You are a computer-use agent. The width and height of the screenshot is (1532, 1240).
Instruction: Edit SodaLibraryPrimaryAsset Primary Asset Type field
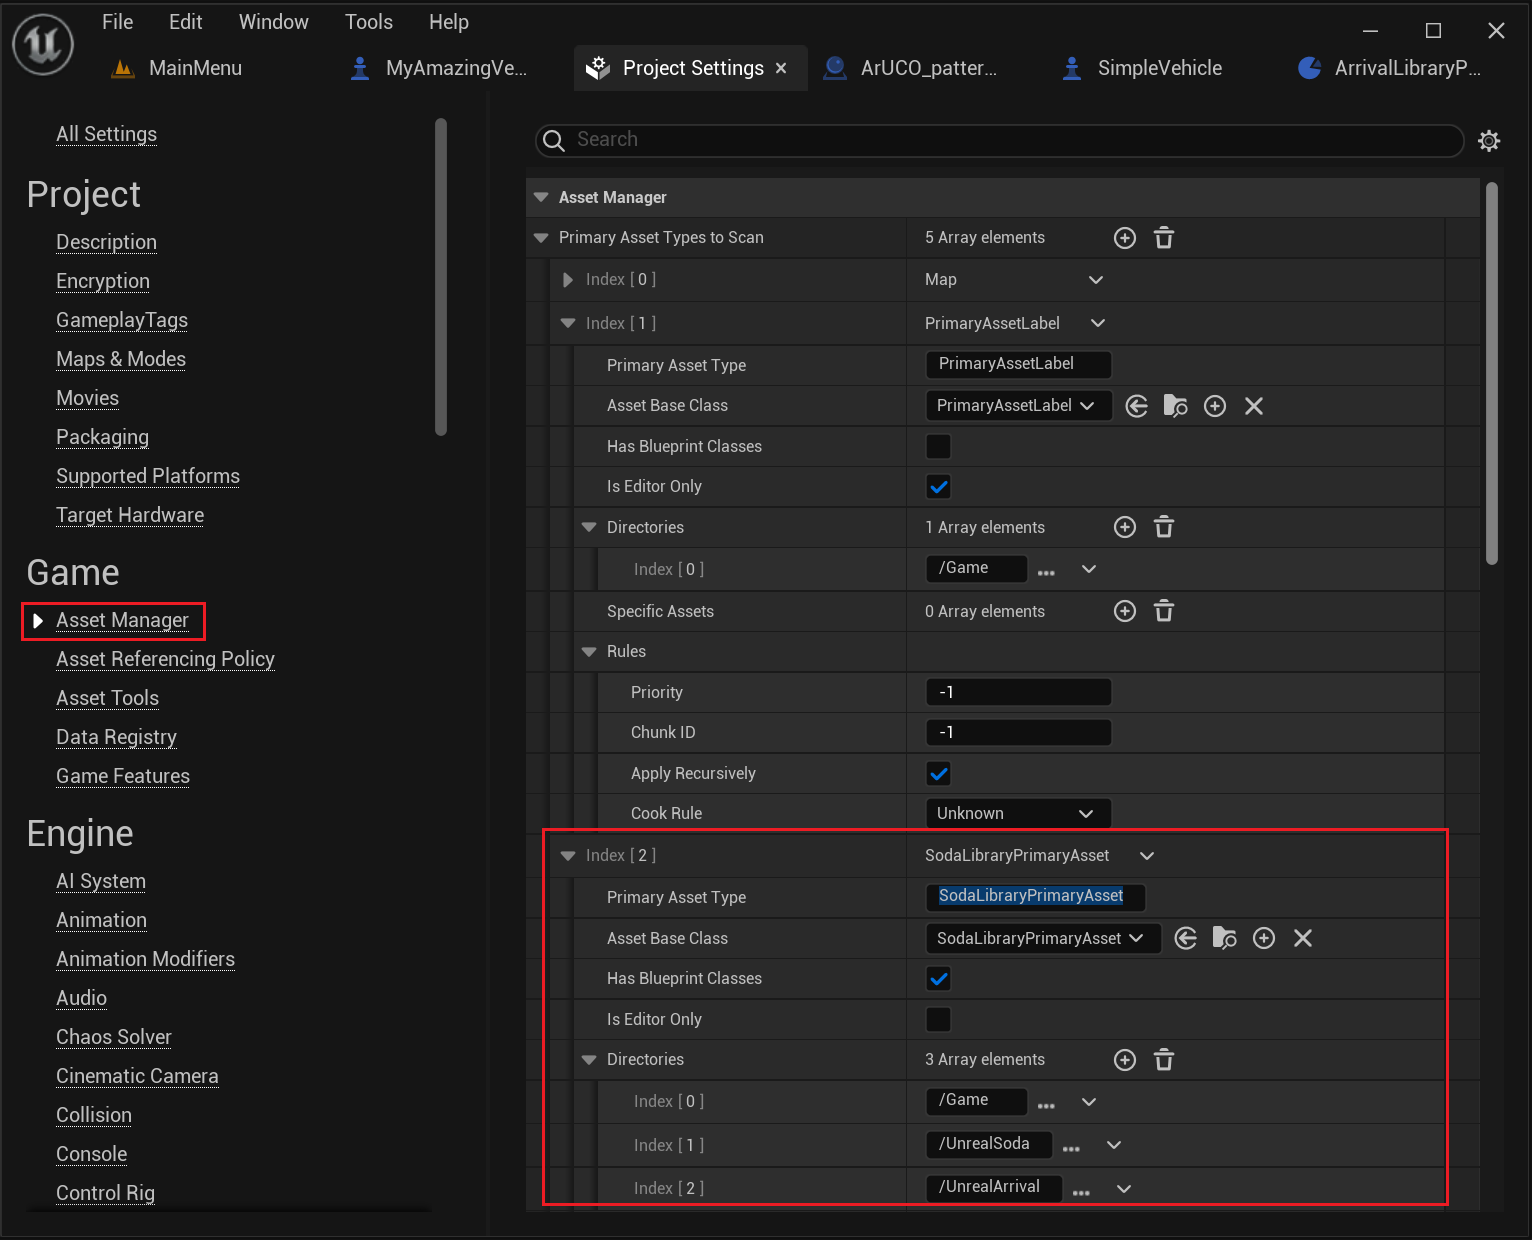tap(1035, 897)
